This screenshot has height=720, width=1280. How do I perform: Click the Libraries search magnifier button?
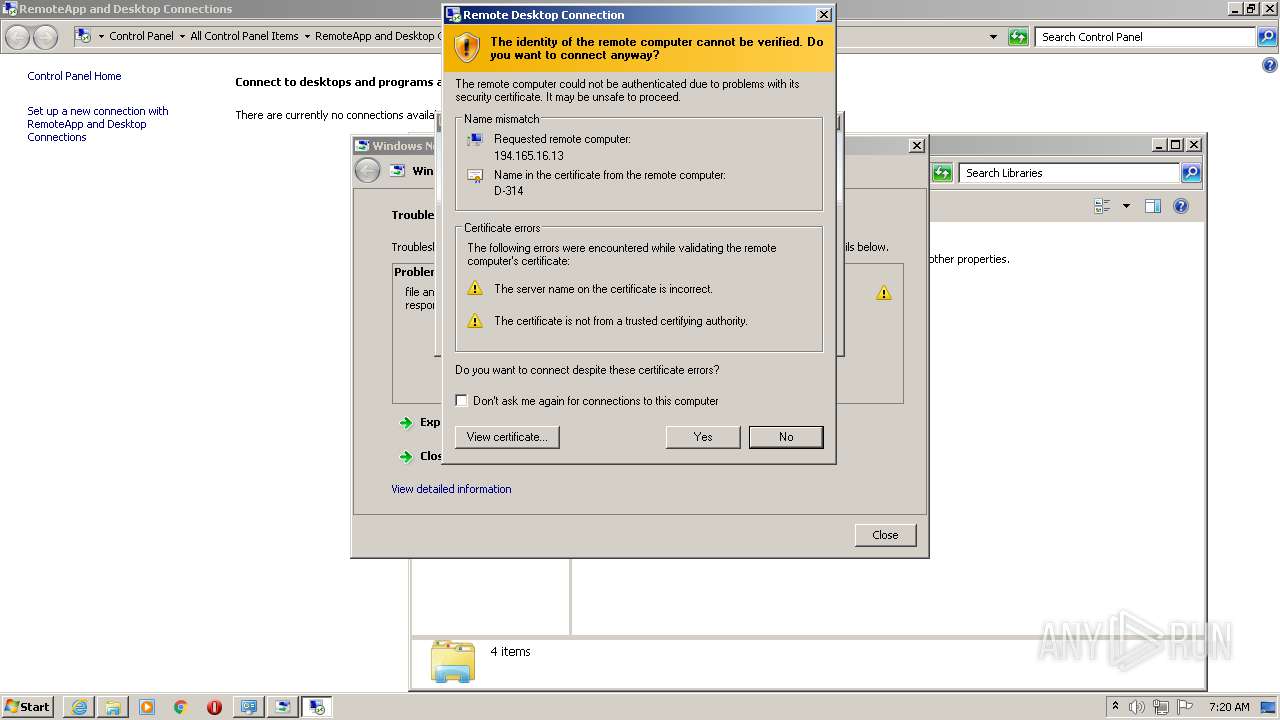(1191, 173)
